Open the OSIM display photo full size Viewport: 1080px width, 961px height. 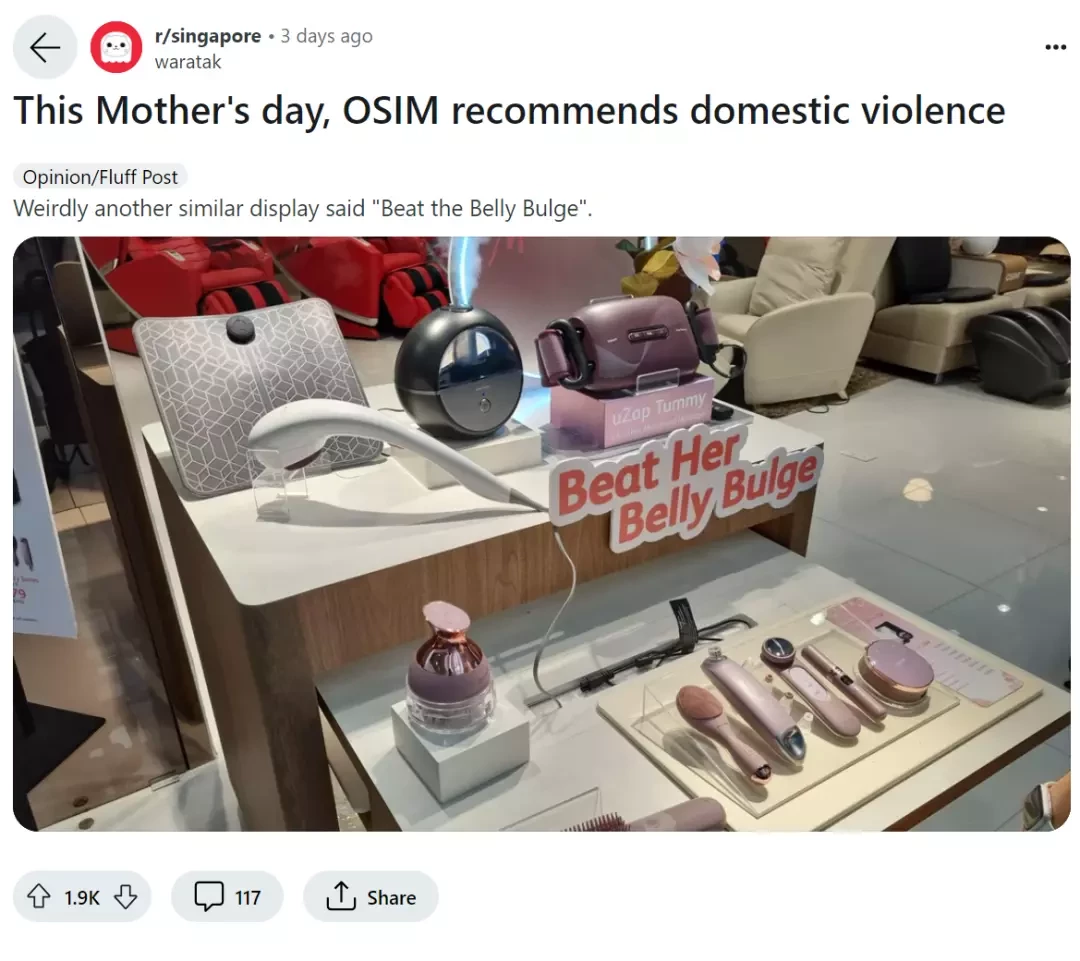541,534
